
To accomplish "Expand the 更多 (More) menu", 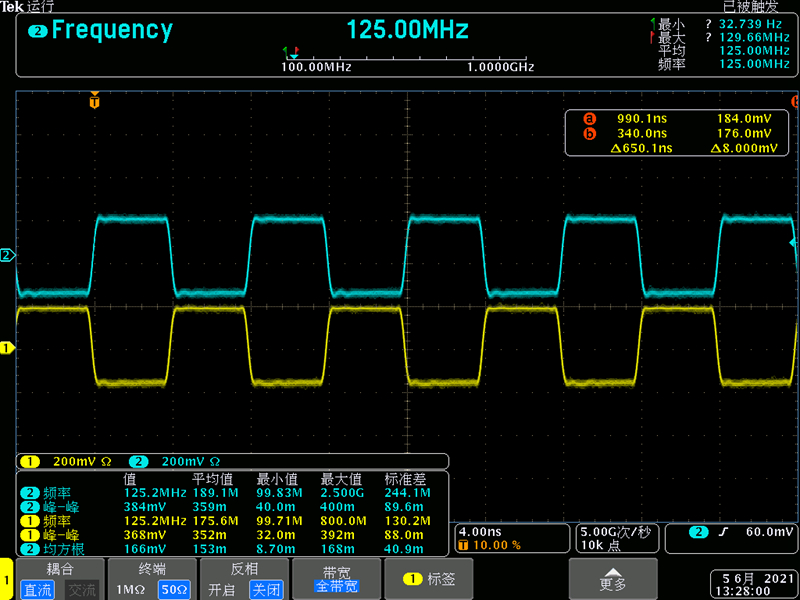I will point(613,578).
